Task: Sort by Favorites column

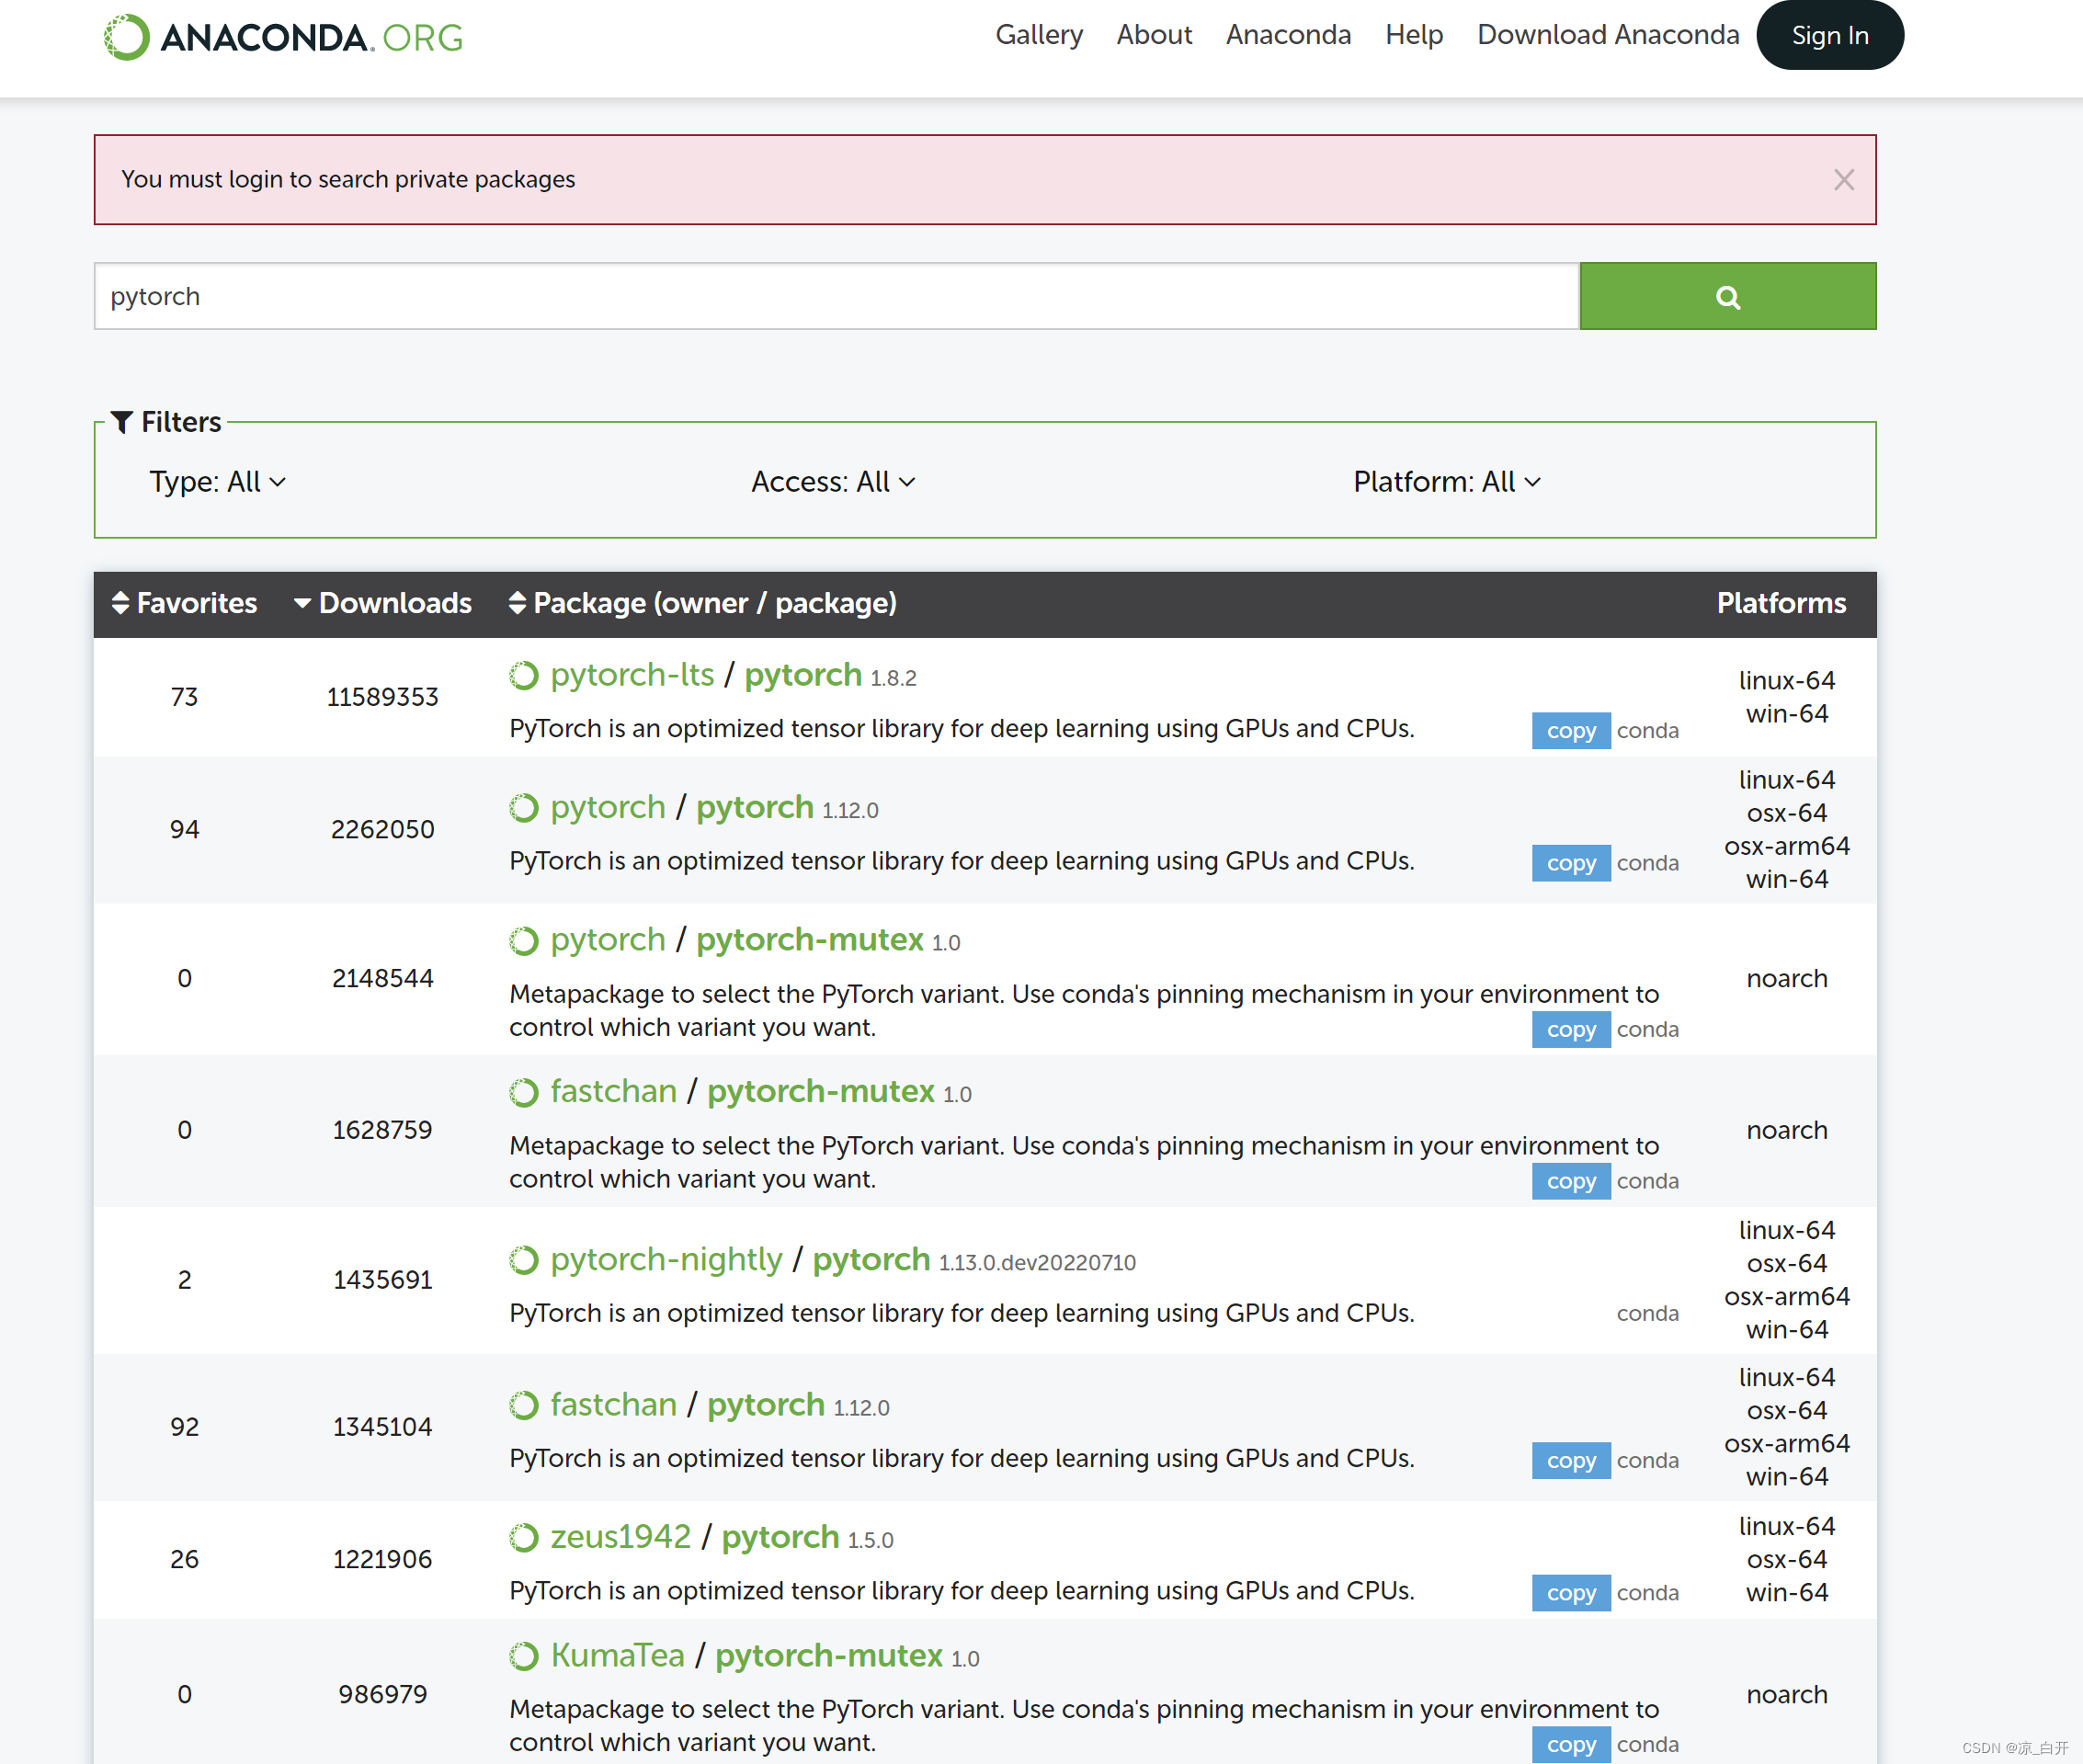Action: [184, 603]
